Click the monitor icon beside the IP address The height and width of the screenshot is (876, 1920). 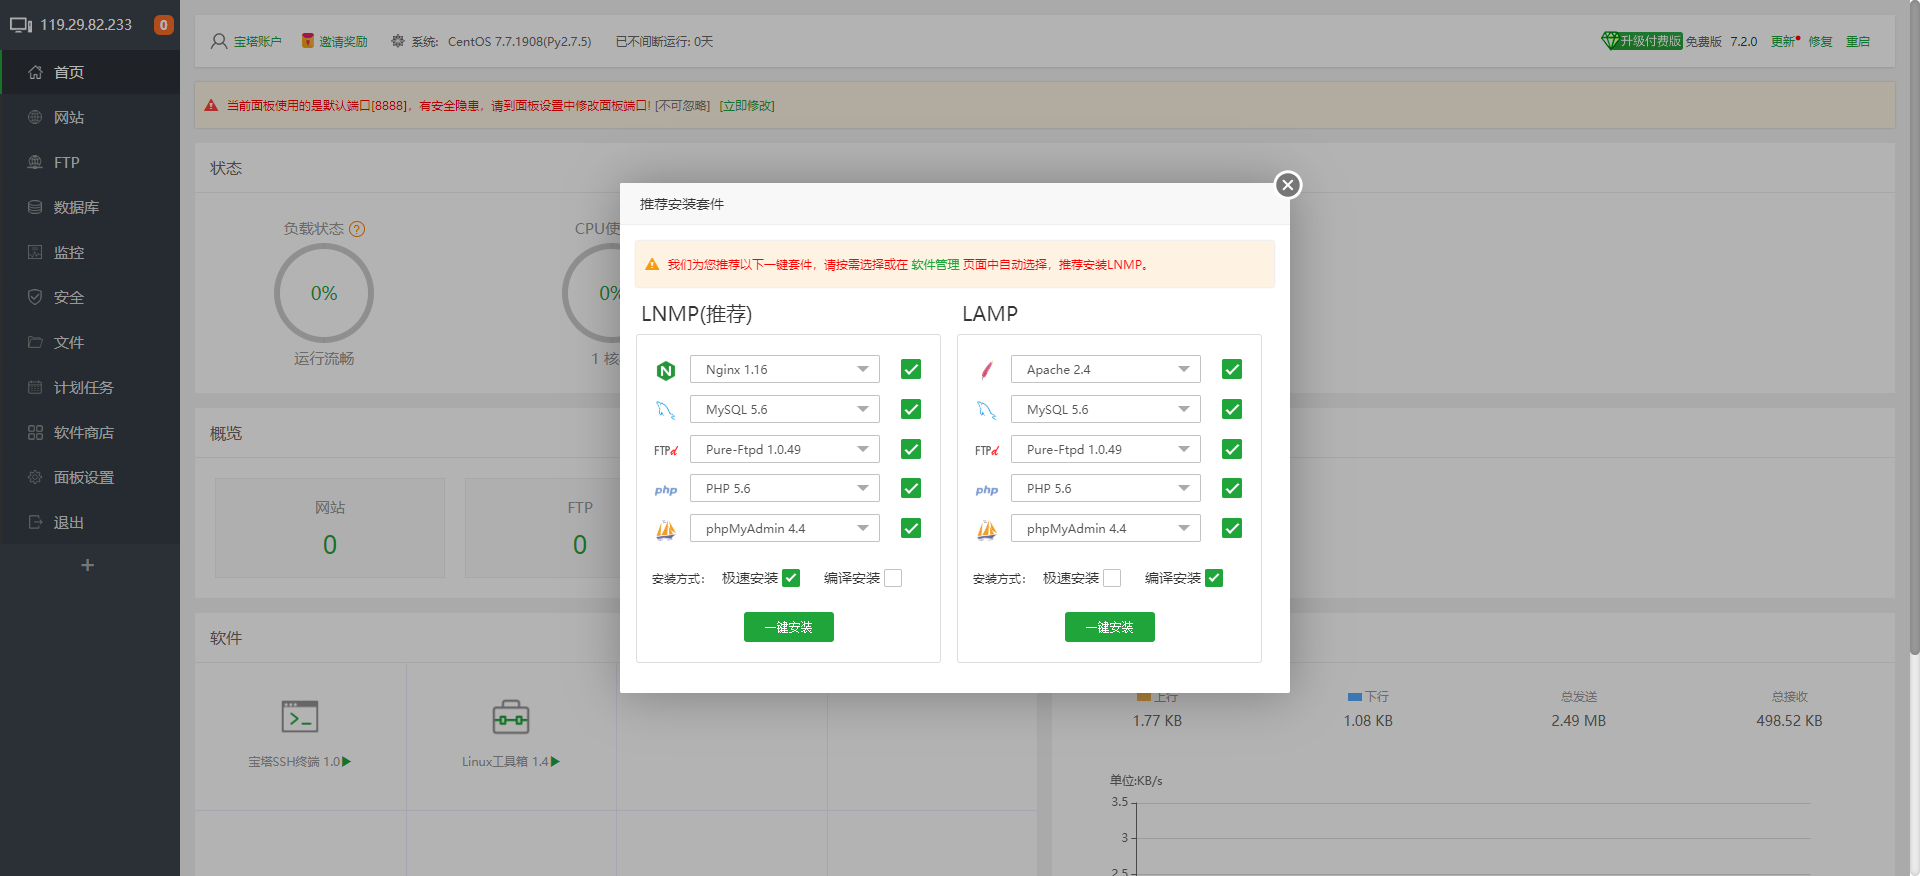click(x=21, y=25)
